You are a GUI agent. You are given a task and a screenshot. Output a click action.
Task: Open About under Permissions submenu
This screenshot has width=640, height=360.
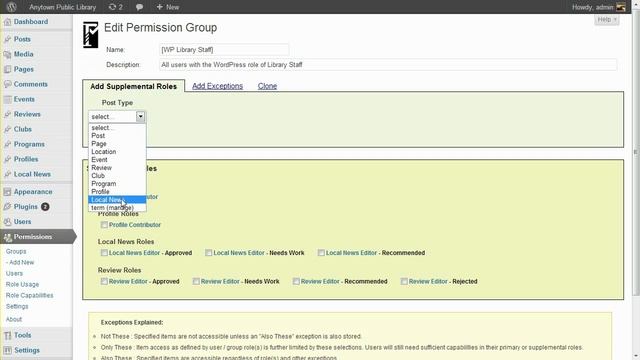[13, 320]
